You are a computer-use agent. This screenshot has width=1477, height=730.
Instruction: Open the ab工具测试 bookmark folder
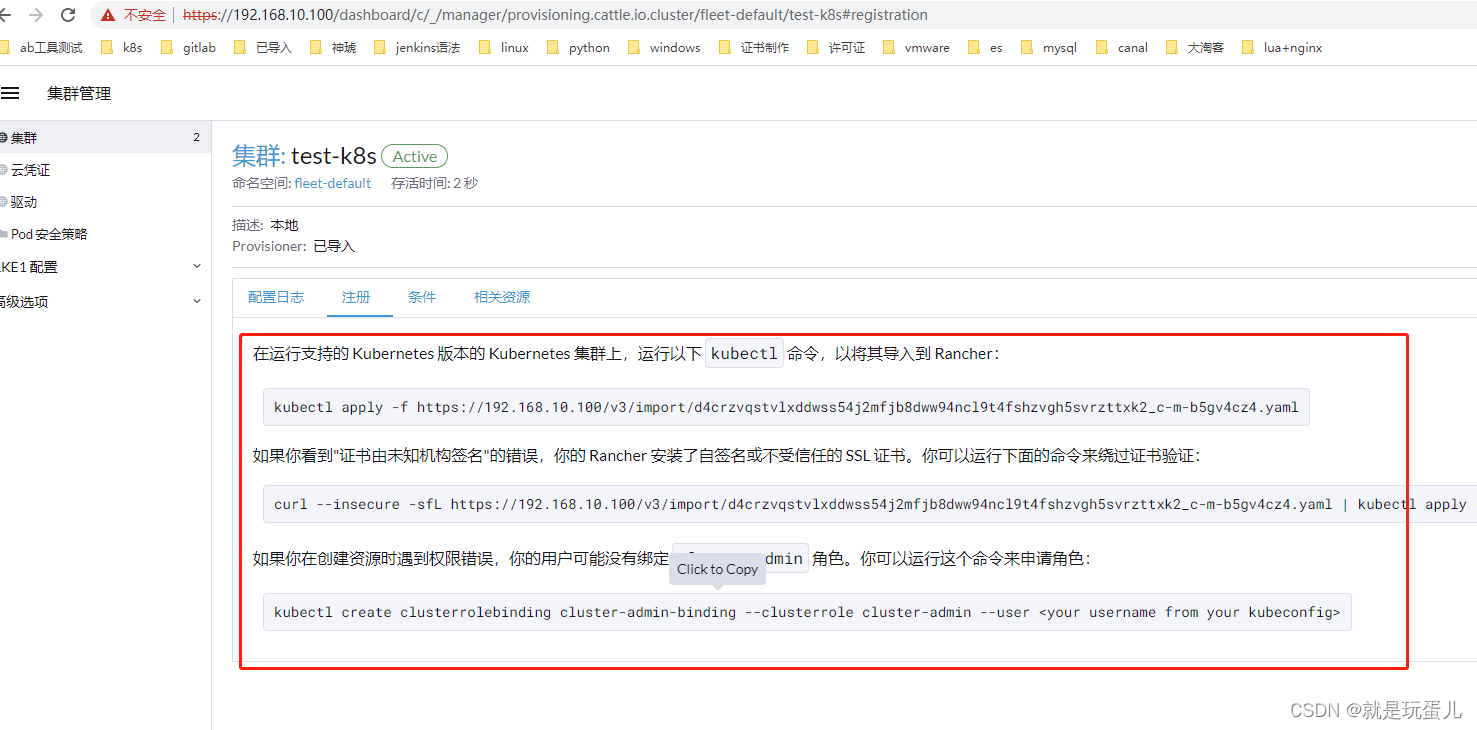point(41,47)
